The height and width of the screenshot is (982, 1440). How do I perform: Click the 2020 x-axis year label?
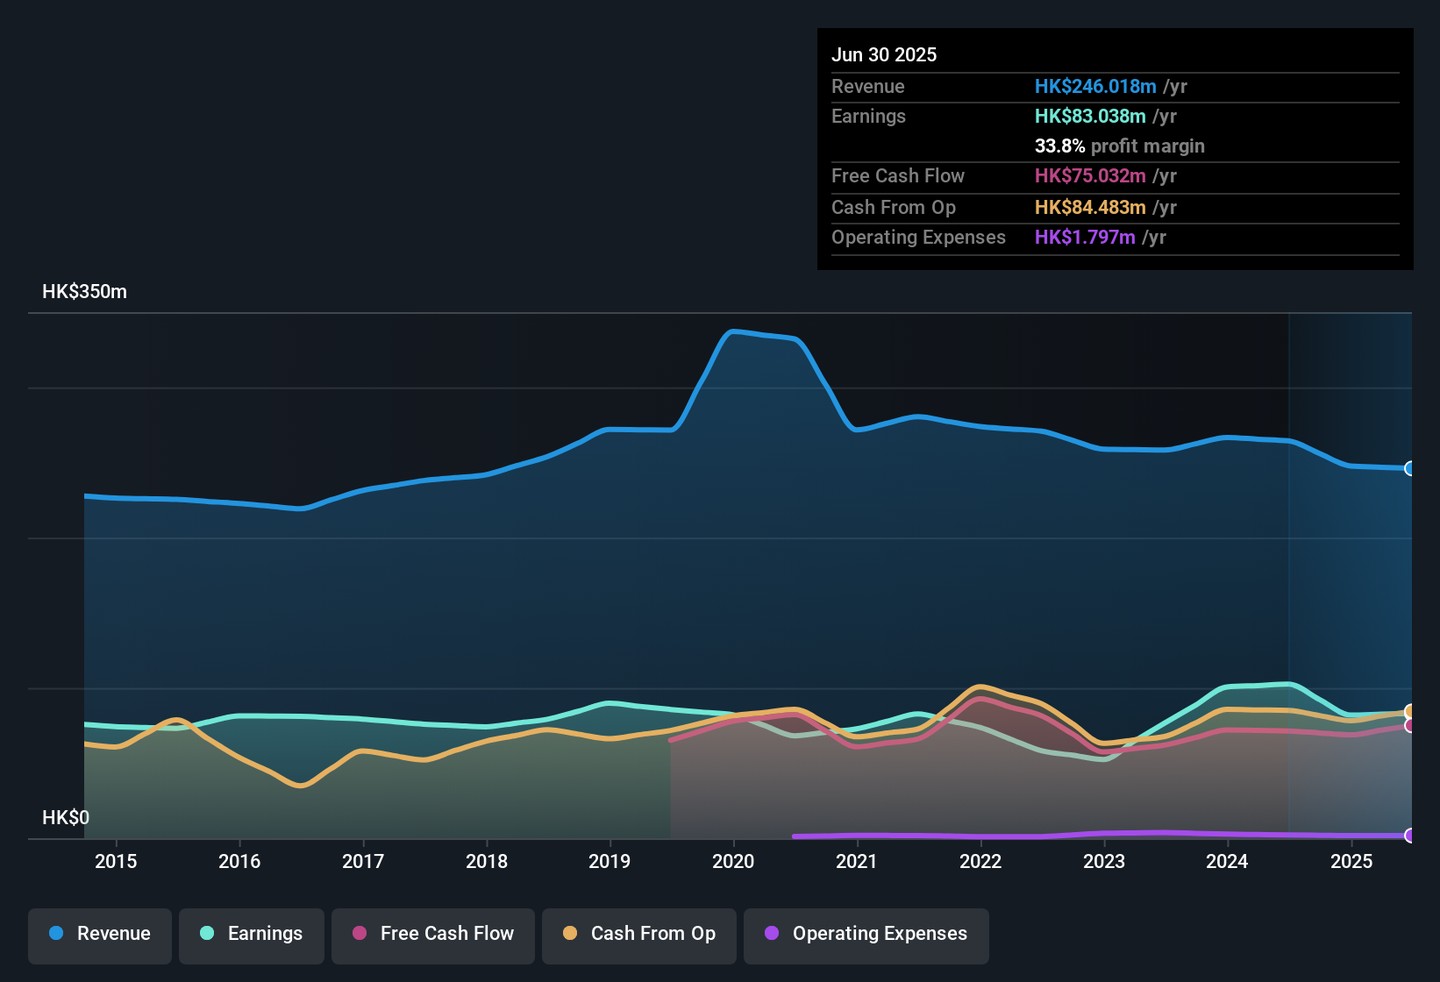tap(733, 861)
